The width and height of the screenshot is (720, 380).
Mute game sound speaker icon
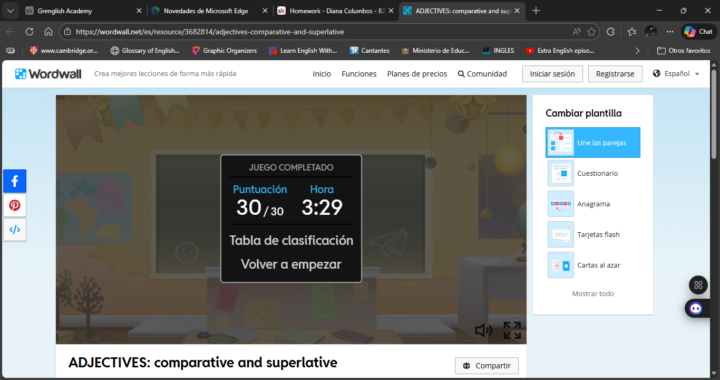tap(483, 330)
